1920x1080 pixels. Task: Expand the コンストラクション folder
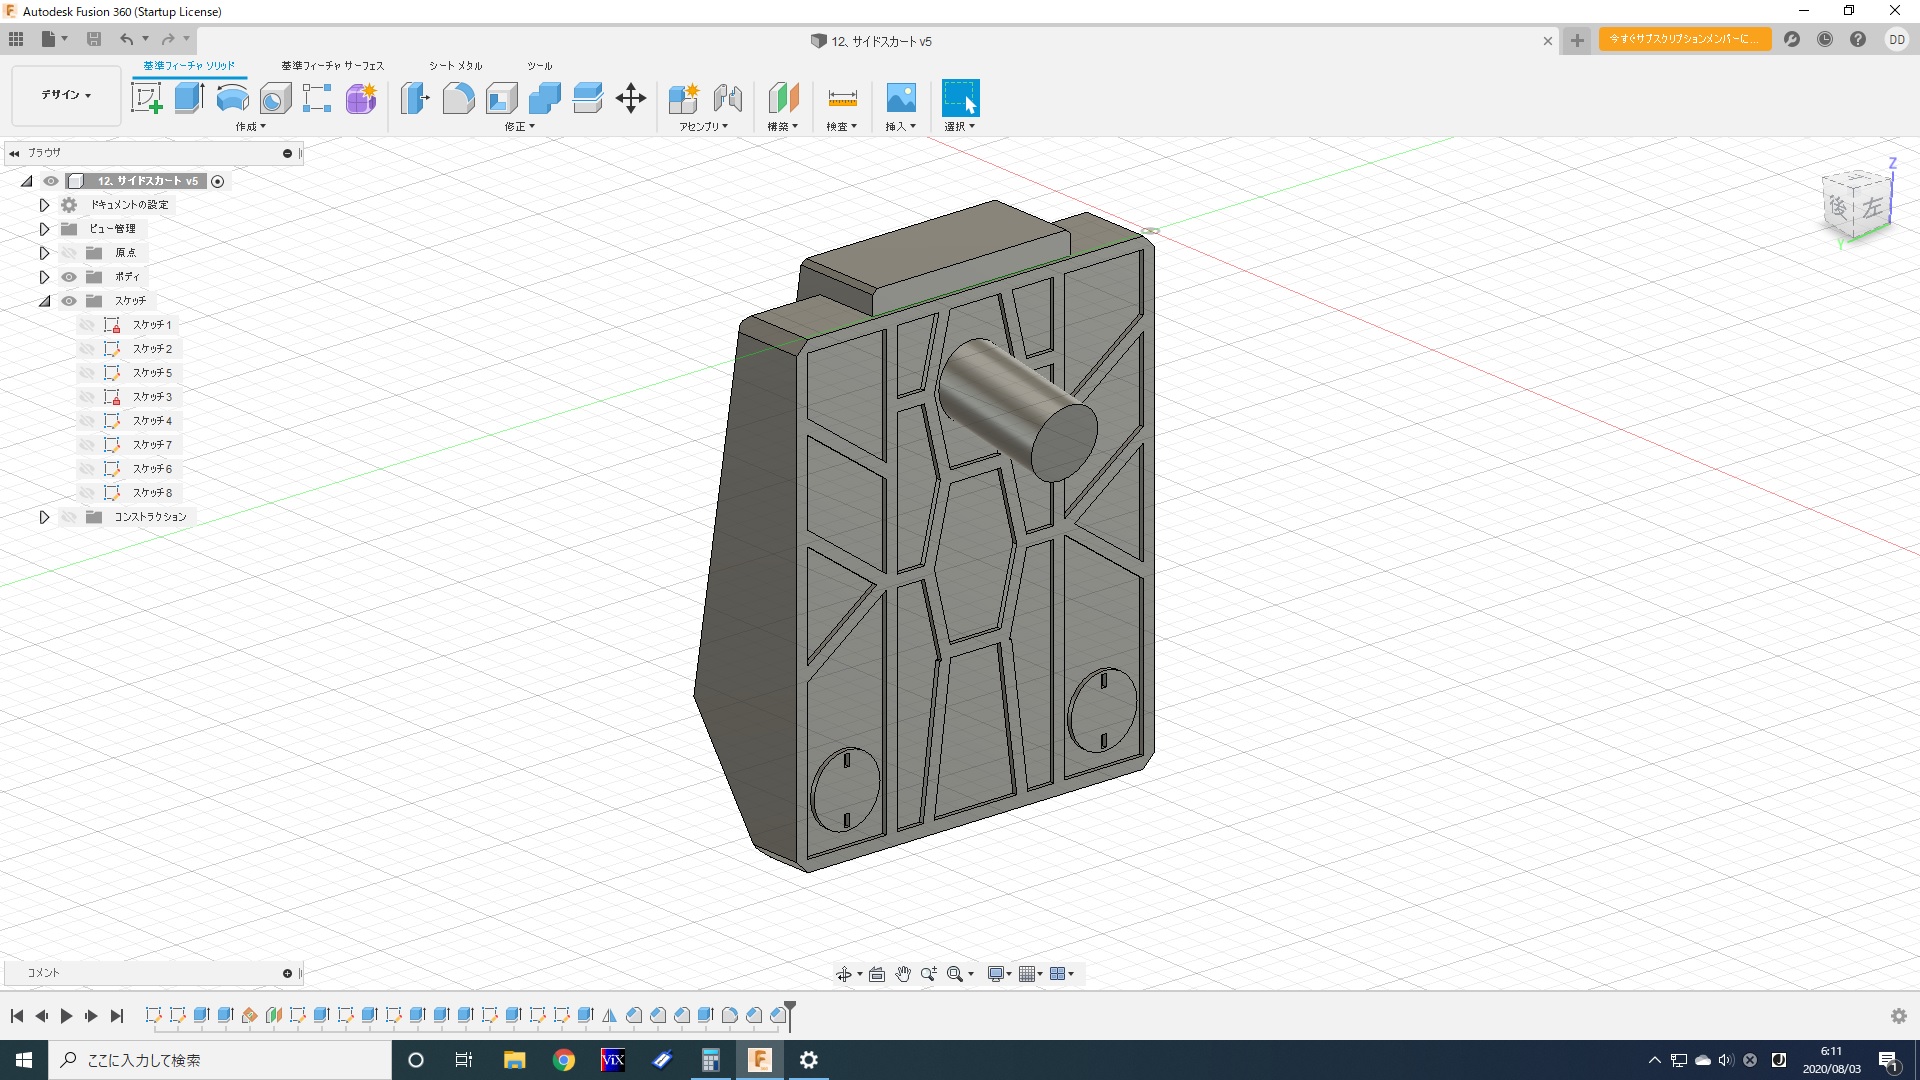point(44,517)
